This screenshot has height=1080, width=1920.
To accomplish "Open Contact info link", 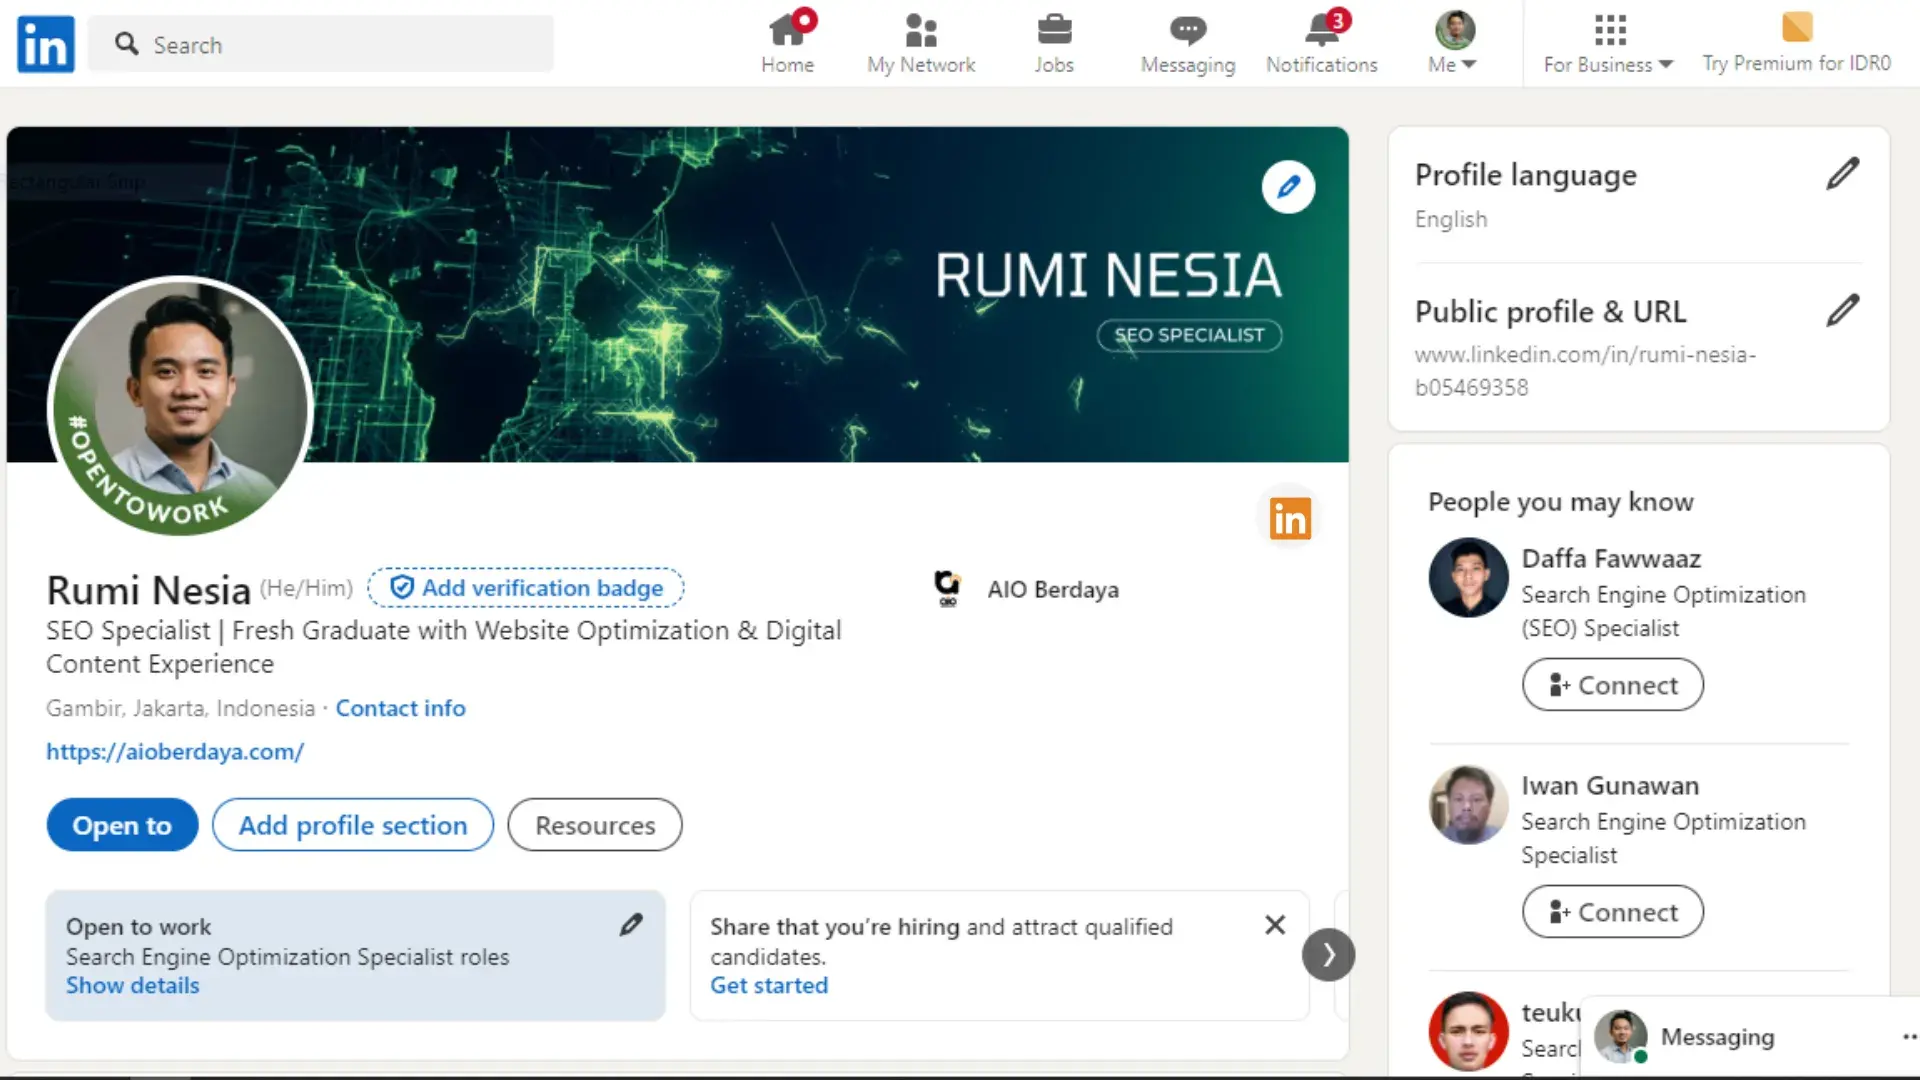I will tap(400, 708).
